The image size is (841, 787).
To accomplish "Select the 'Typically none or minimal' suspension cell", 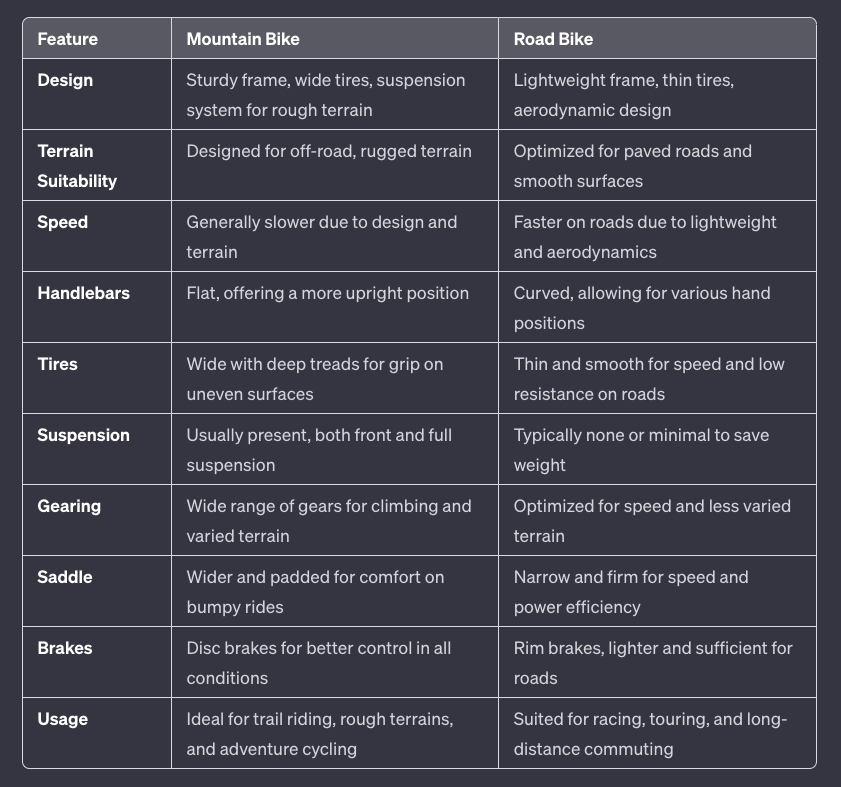I will coord(657,450).
